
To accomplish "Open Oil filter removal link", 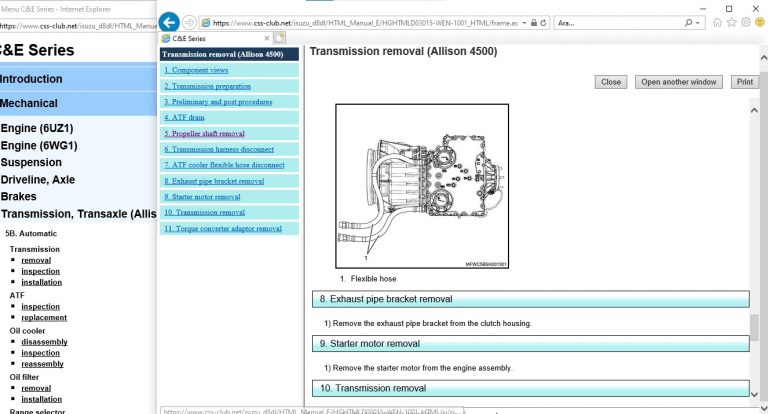I will (x=36, y=388).
